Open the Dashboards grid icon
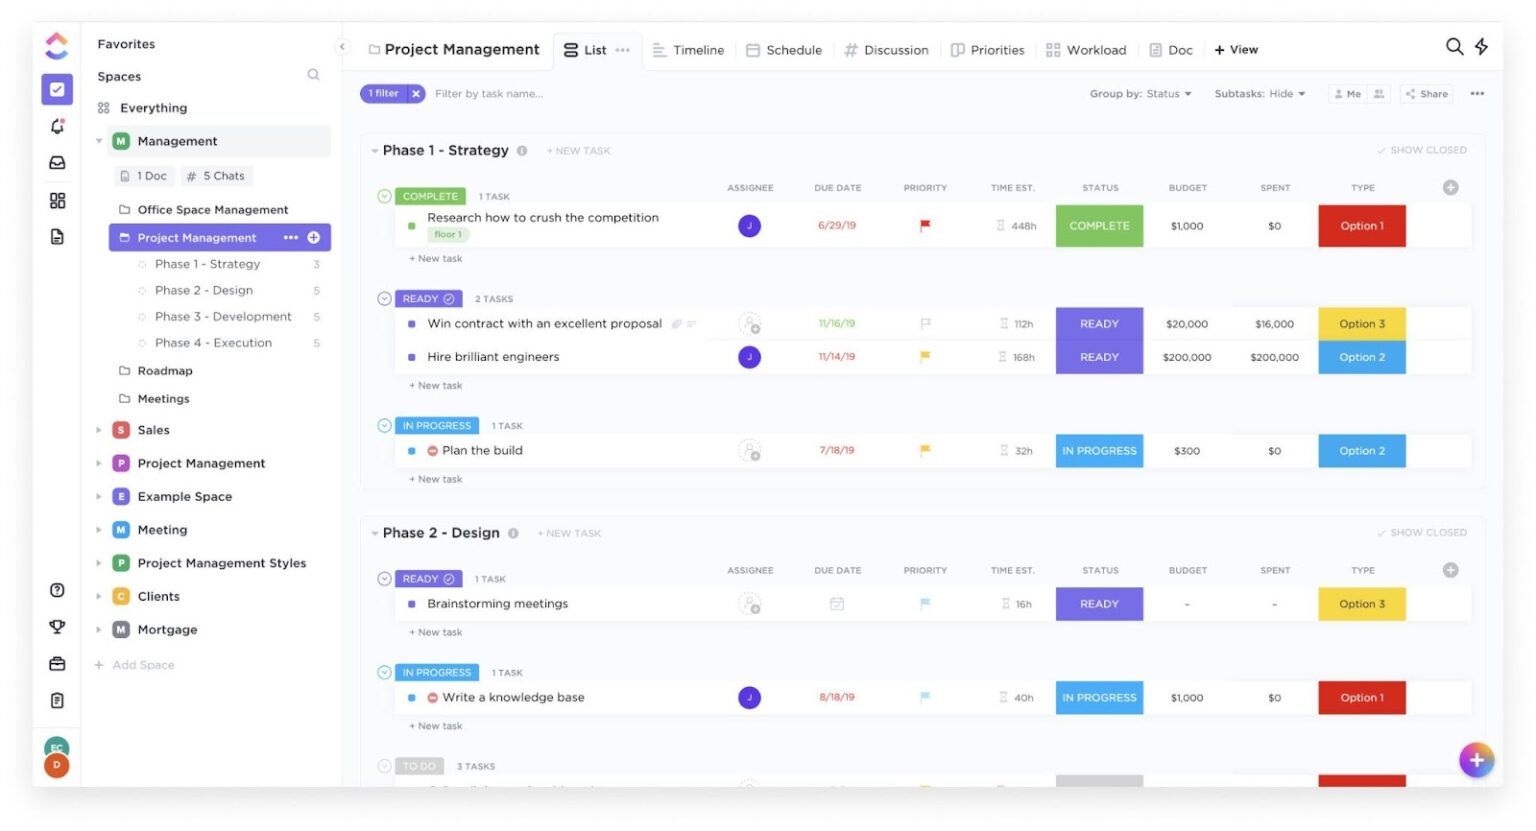This screenshot has height=831, width=1536. [x=56, y=199]
